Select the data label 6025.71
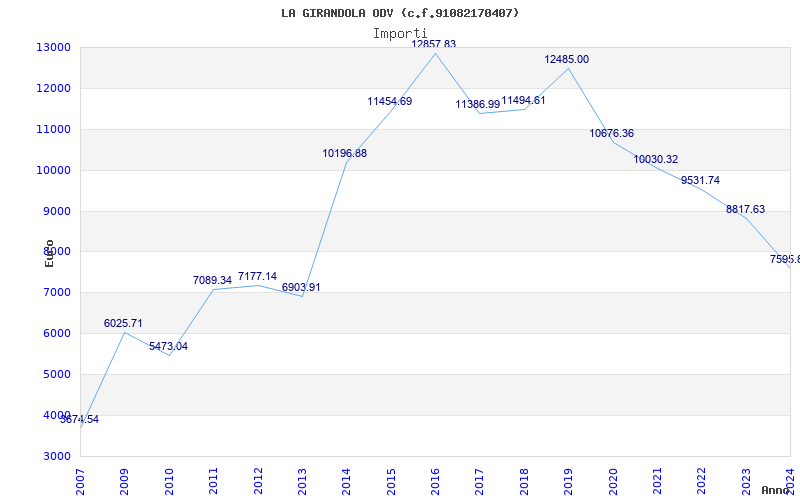The height and width of the screenshot is (500, 800). point(123,323)
